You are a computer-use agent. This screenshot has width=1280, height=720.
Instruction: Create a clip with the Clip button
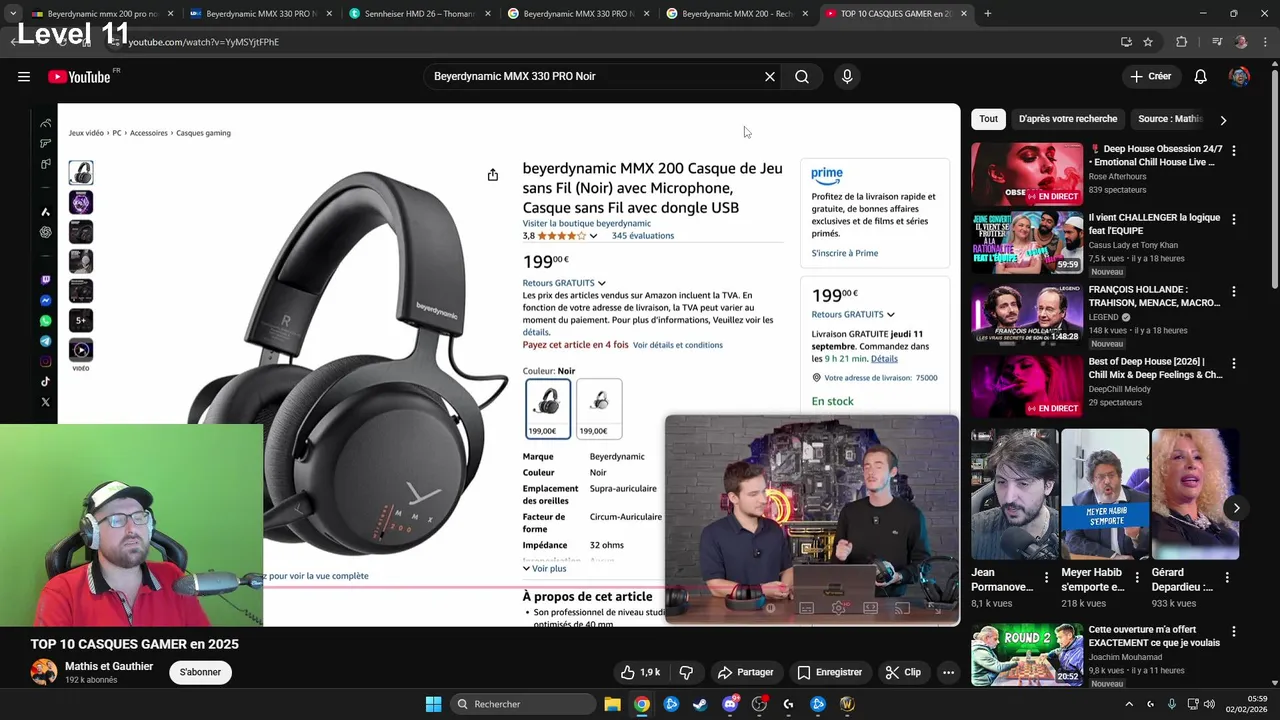click(x=903, y=672)
